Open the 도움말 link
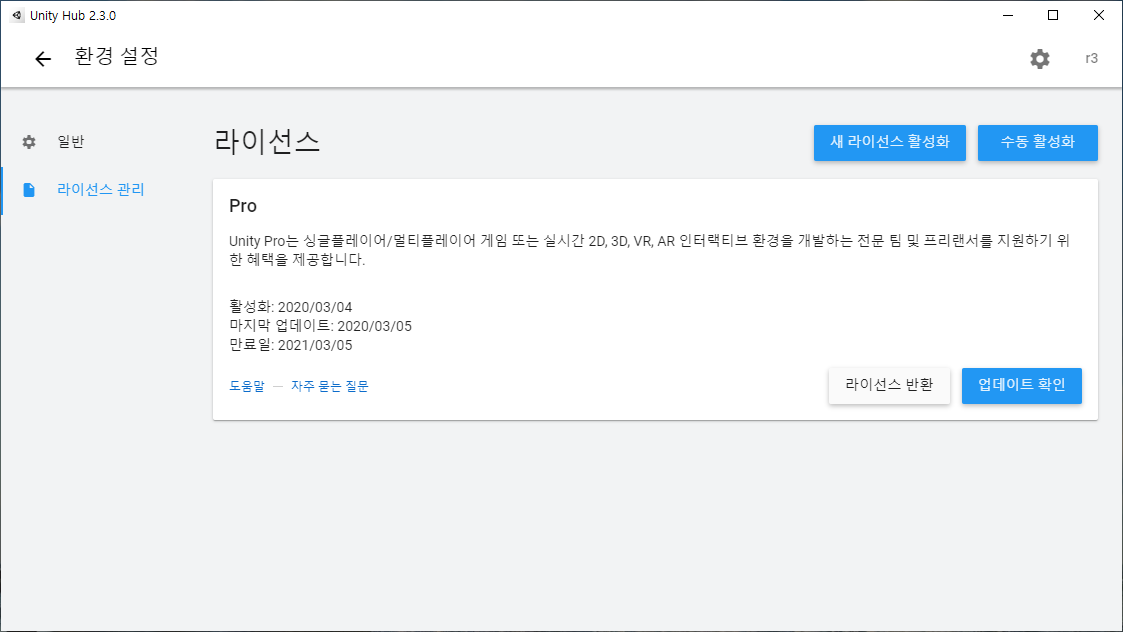This screenshot has width=1123, height=632. 247,386
